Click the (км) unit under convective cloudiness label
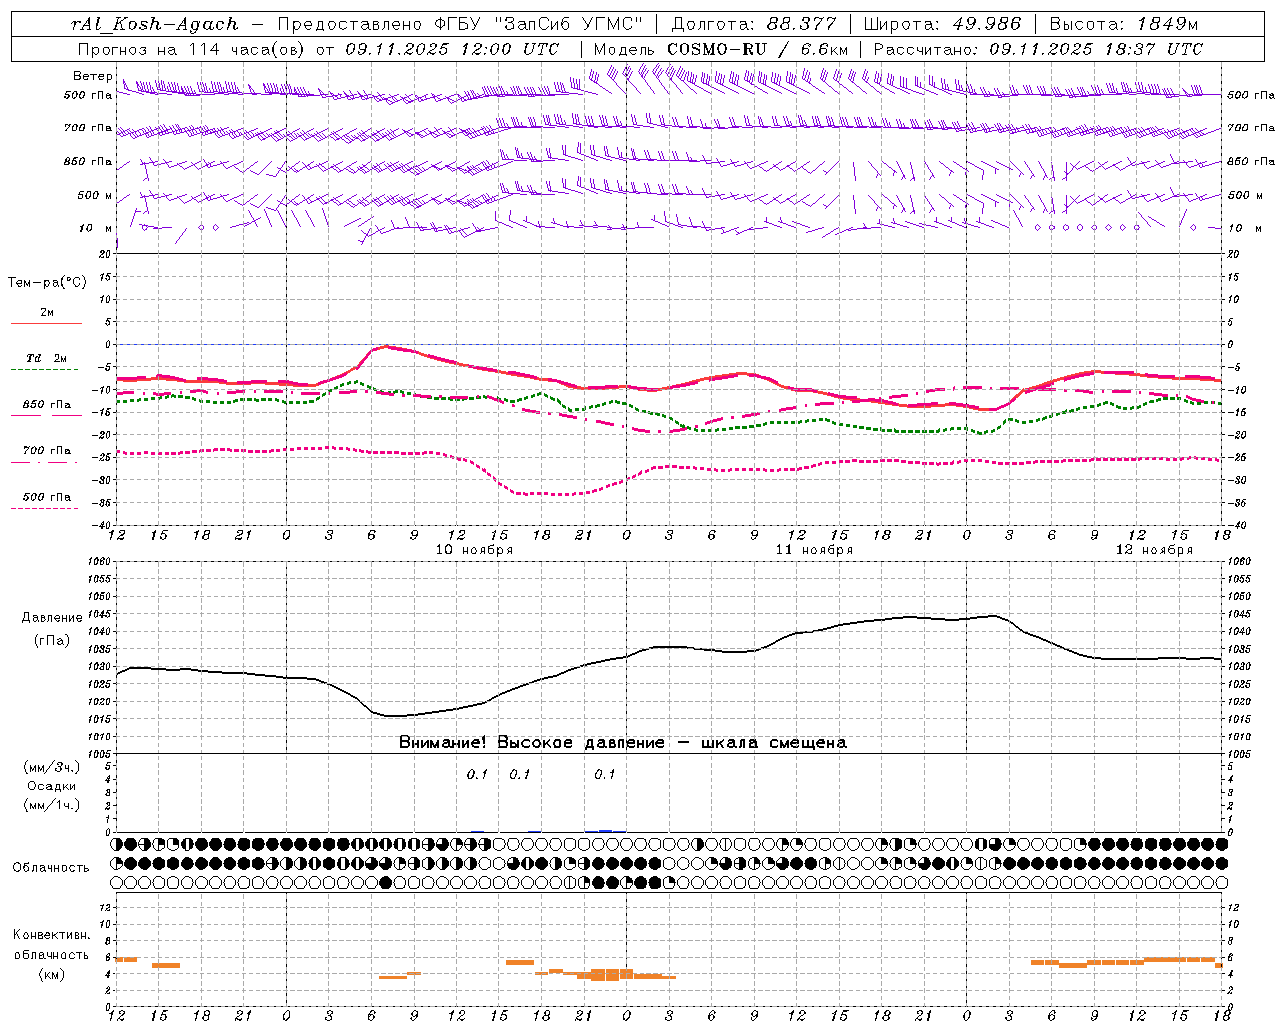 click(x=52, y=974)
